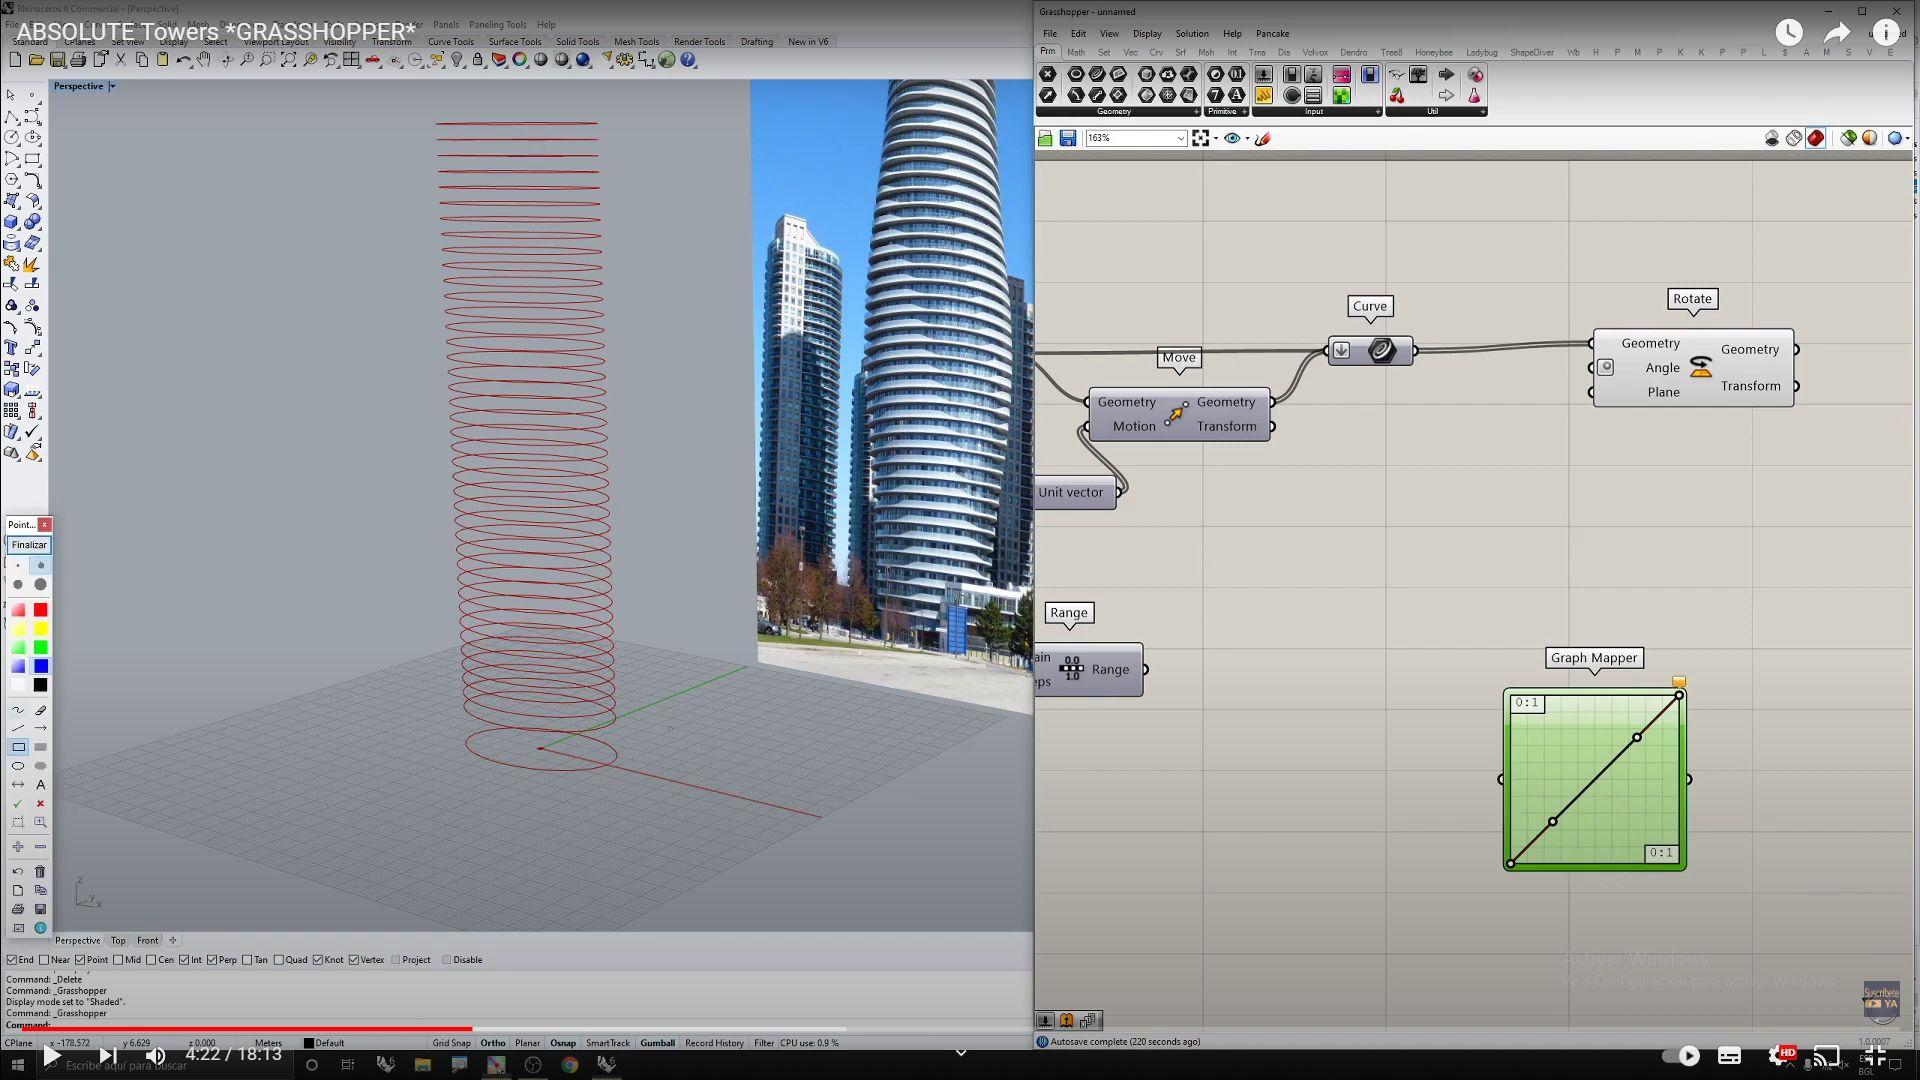This screenshot has width=1920, height=1080.
Task: Play the video with play button
Action: (x=52, y=1055)
